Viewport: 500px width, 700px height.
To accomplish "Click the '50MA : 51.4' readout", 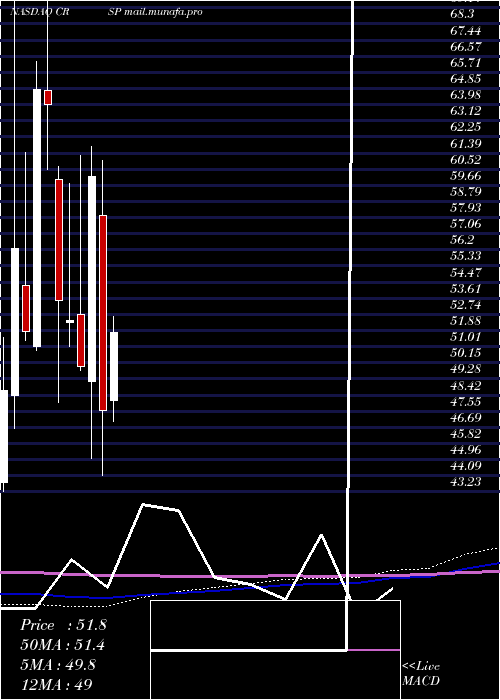I will coord(63,645).
